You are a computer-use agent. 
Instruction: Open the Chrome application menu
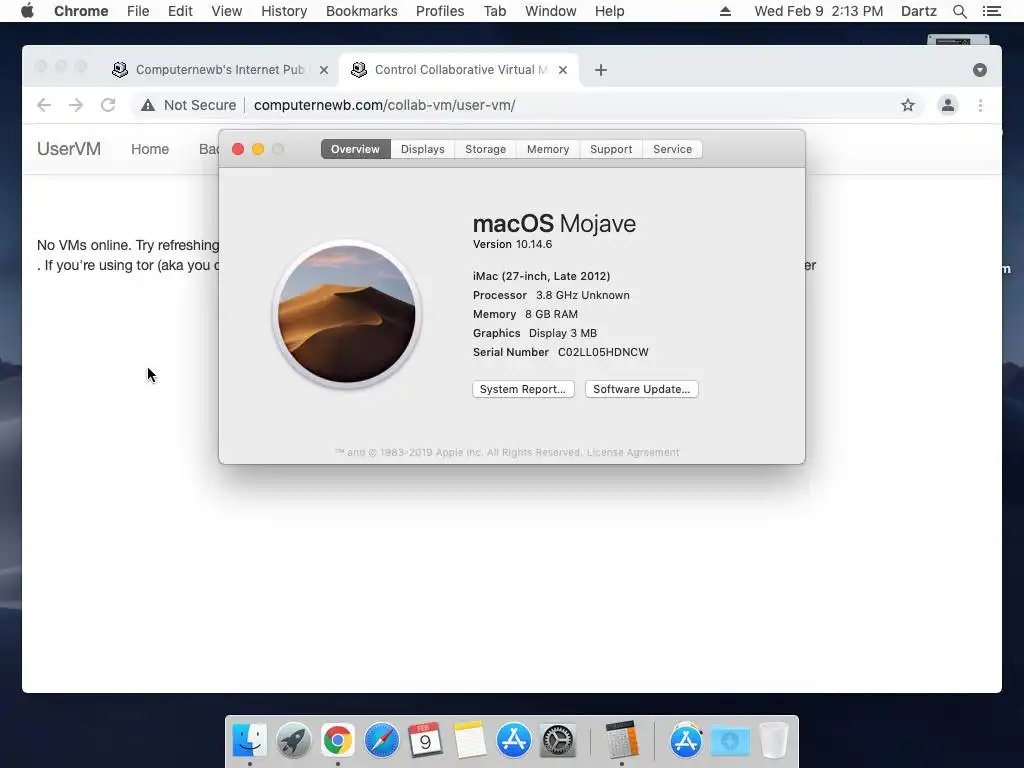81,11
